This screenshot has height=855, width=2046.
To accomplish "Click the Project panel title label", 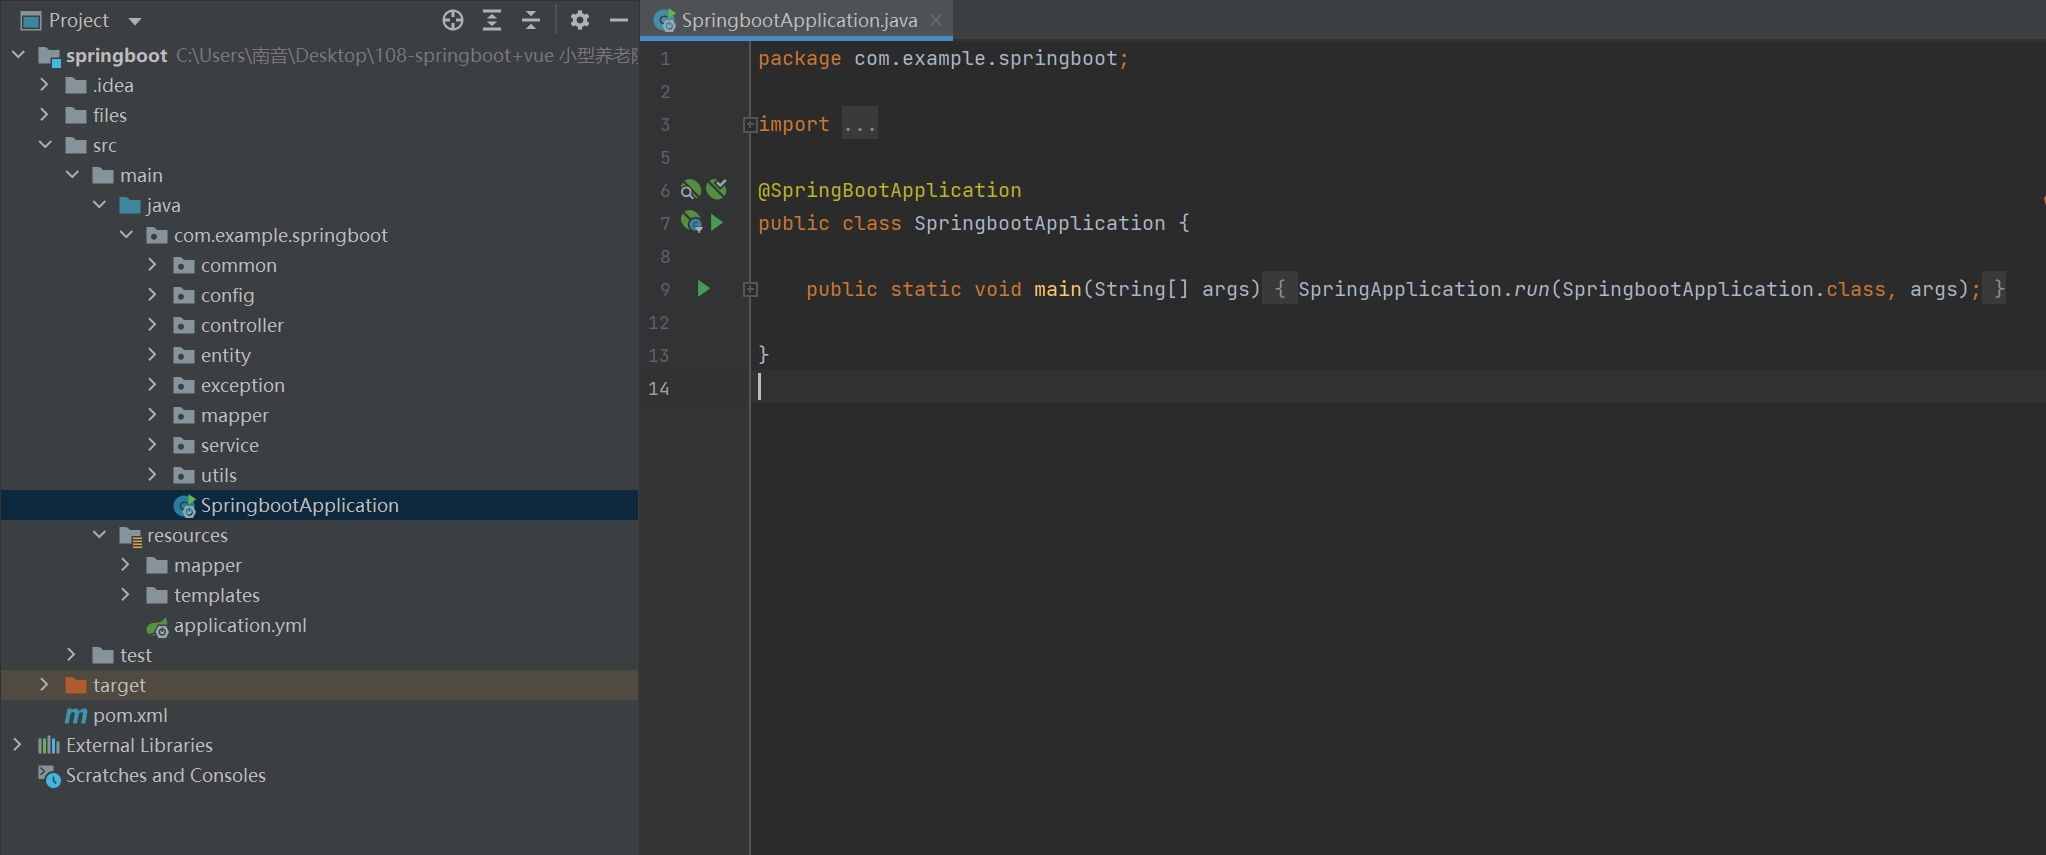I will [79, 20].
